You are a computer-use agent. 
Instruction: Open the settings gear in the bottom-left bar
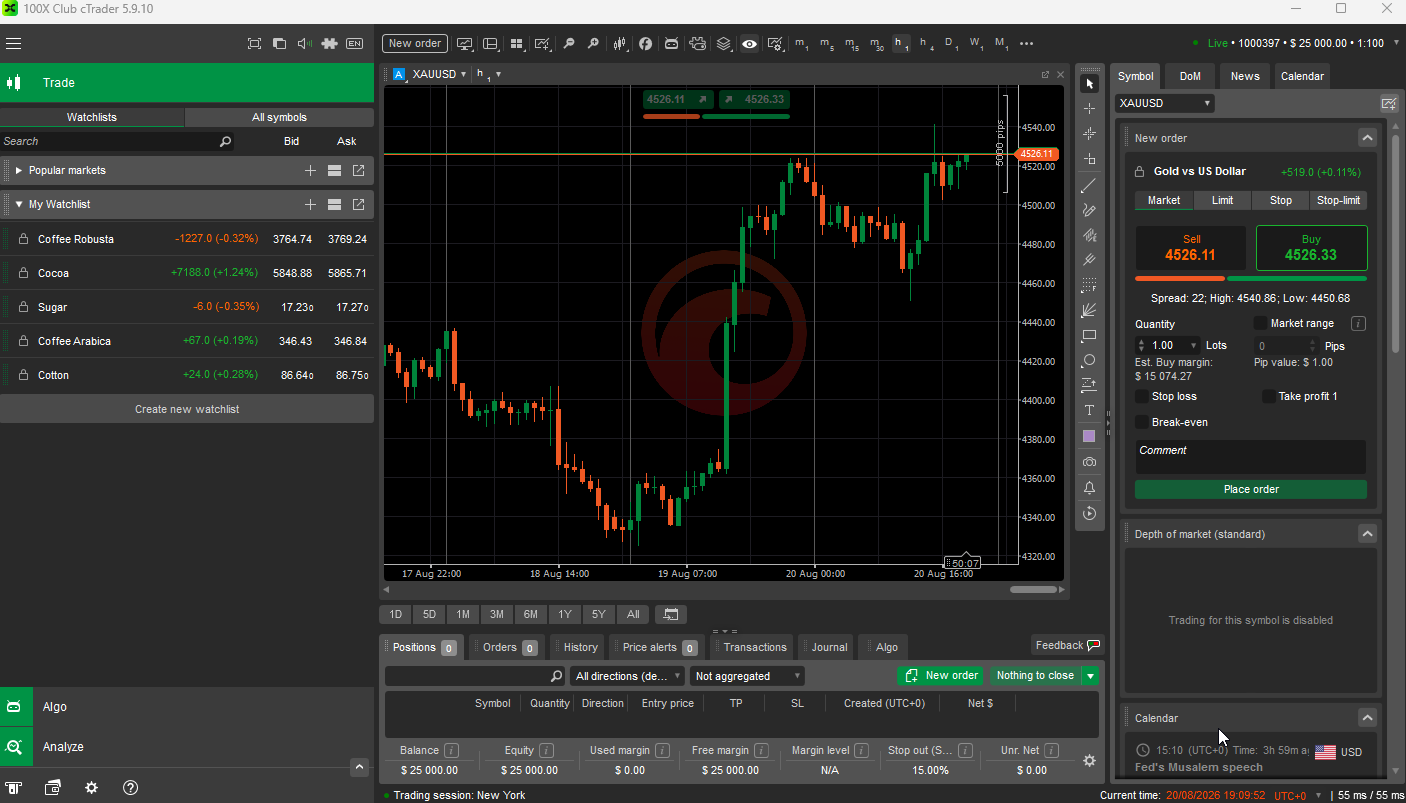point(91,788)
